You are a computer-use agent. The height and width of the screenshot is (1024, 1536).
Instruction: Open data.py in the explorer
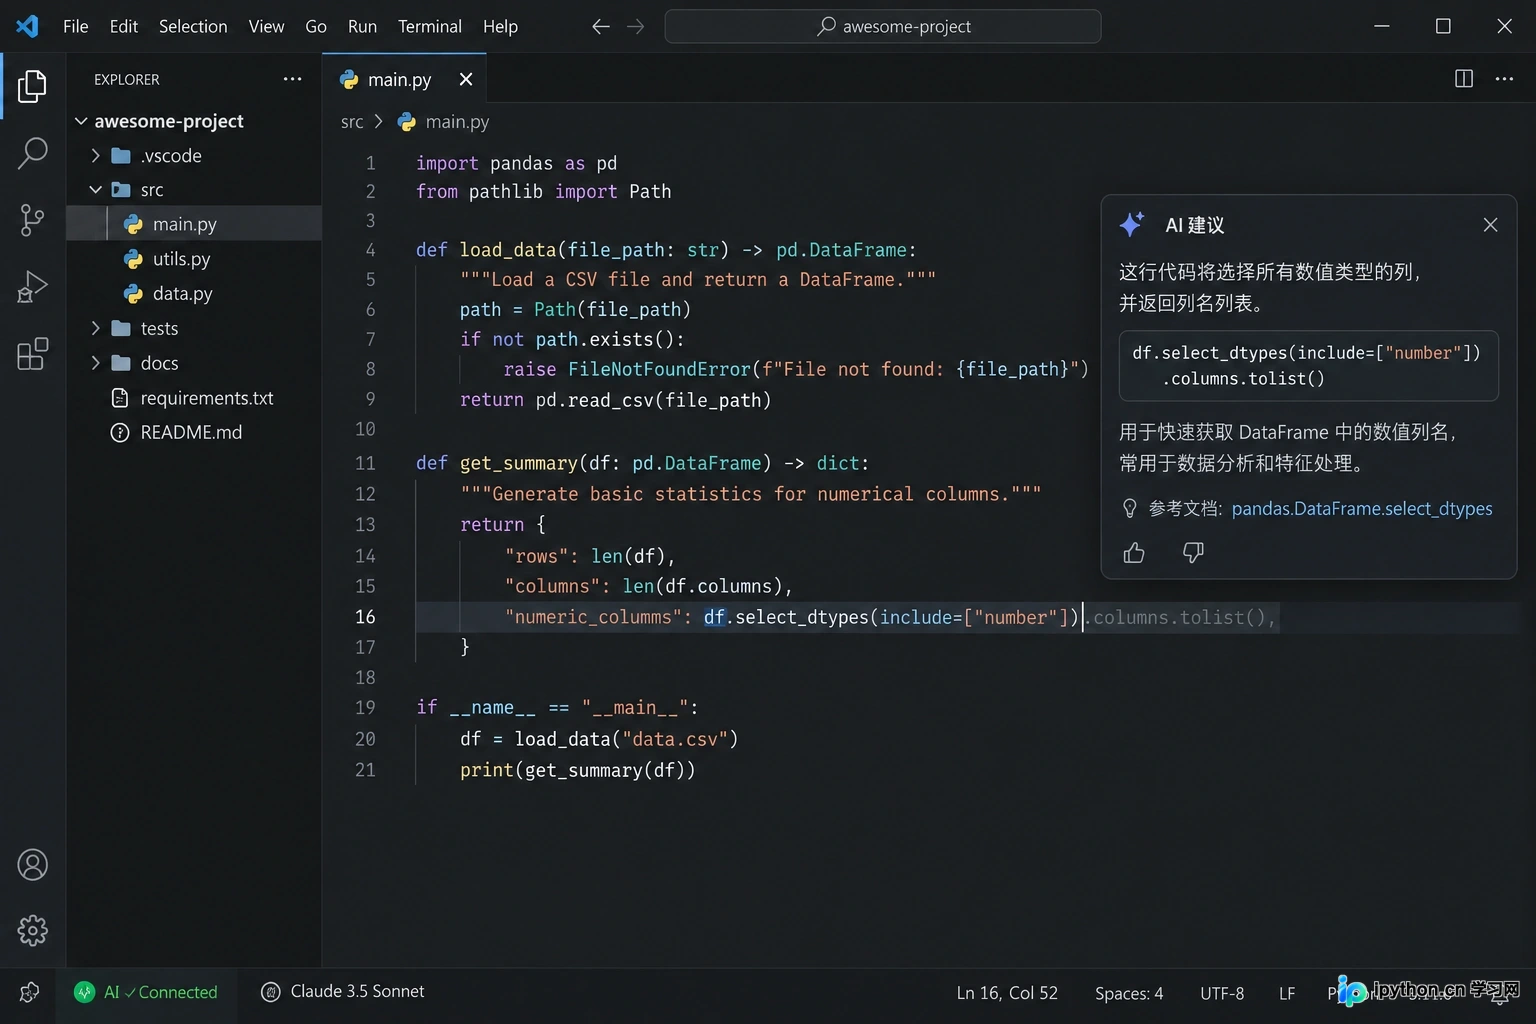(x=182, y=294)
